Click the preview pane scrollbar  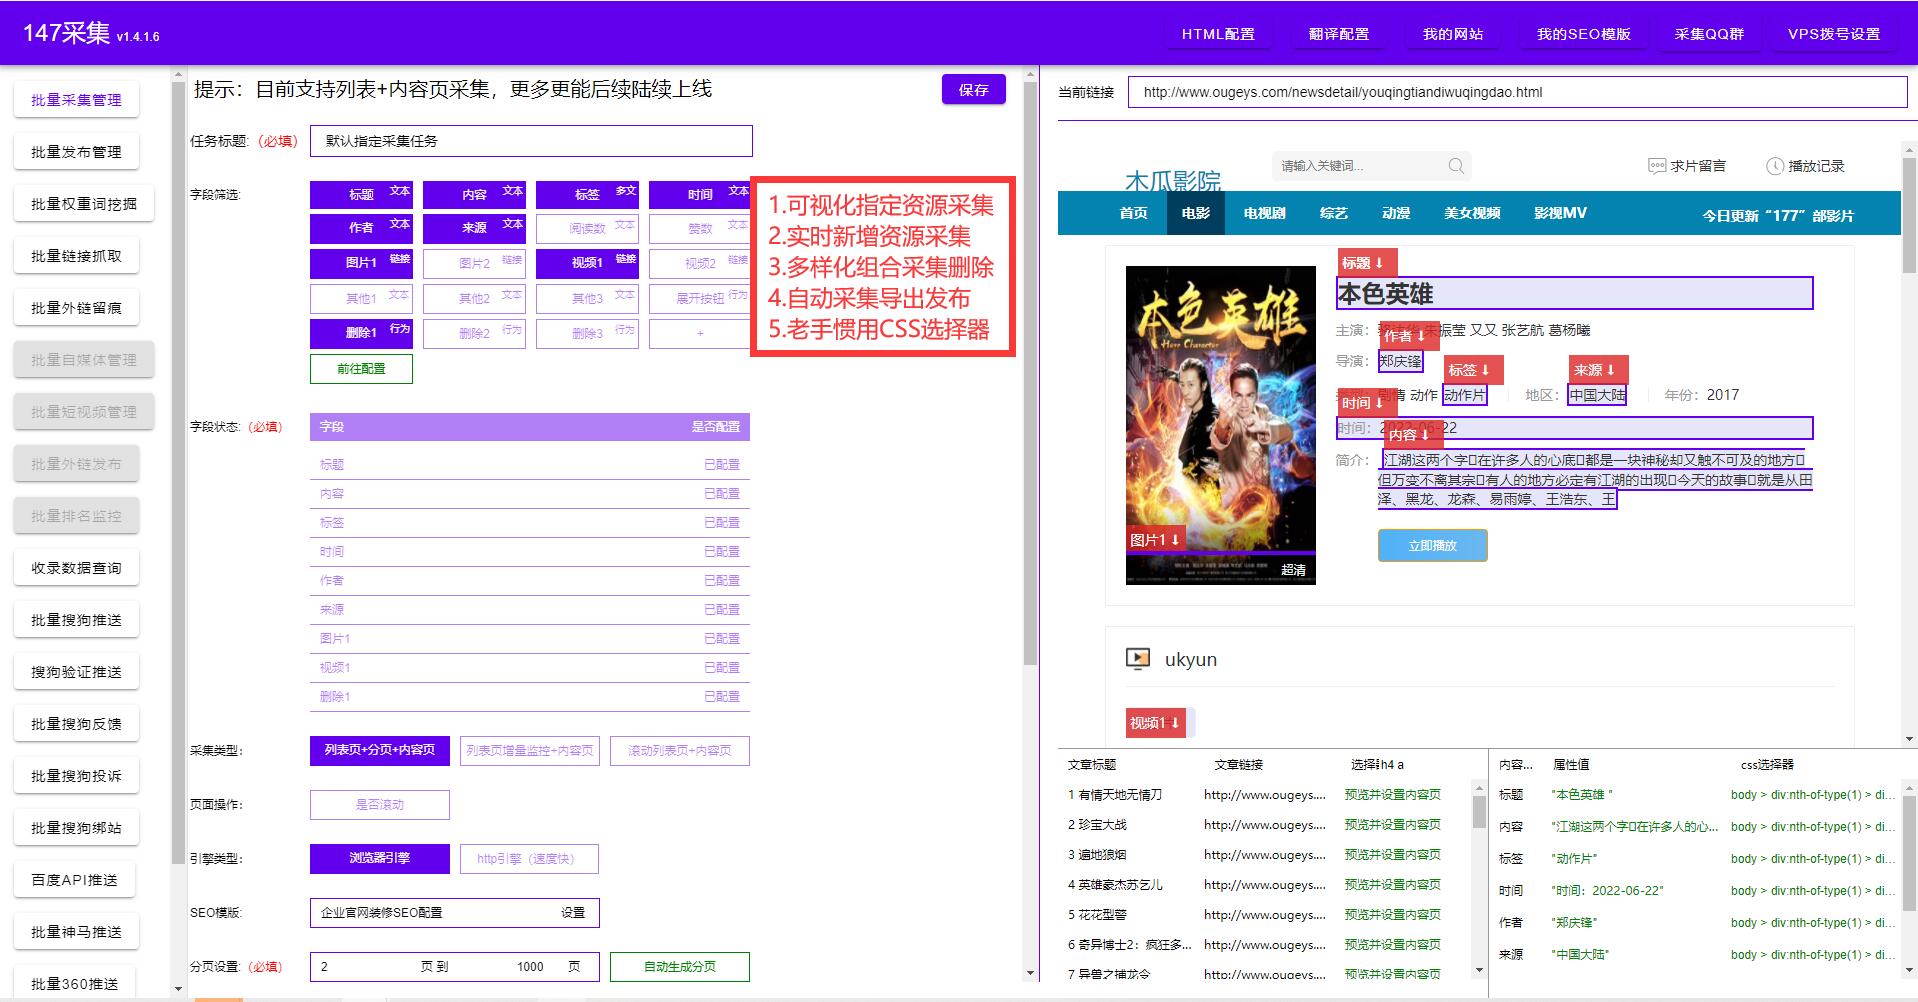[x=1909, y=215]
